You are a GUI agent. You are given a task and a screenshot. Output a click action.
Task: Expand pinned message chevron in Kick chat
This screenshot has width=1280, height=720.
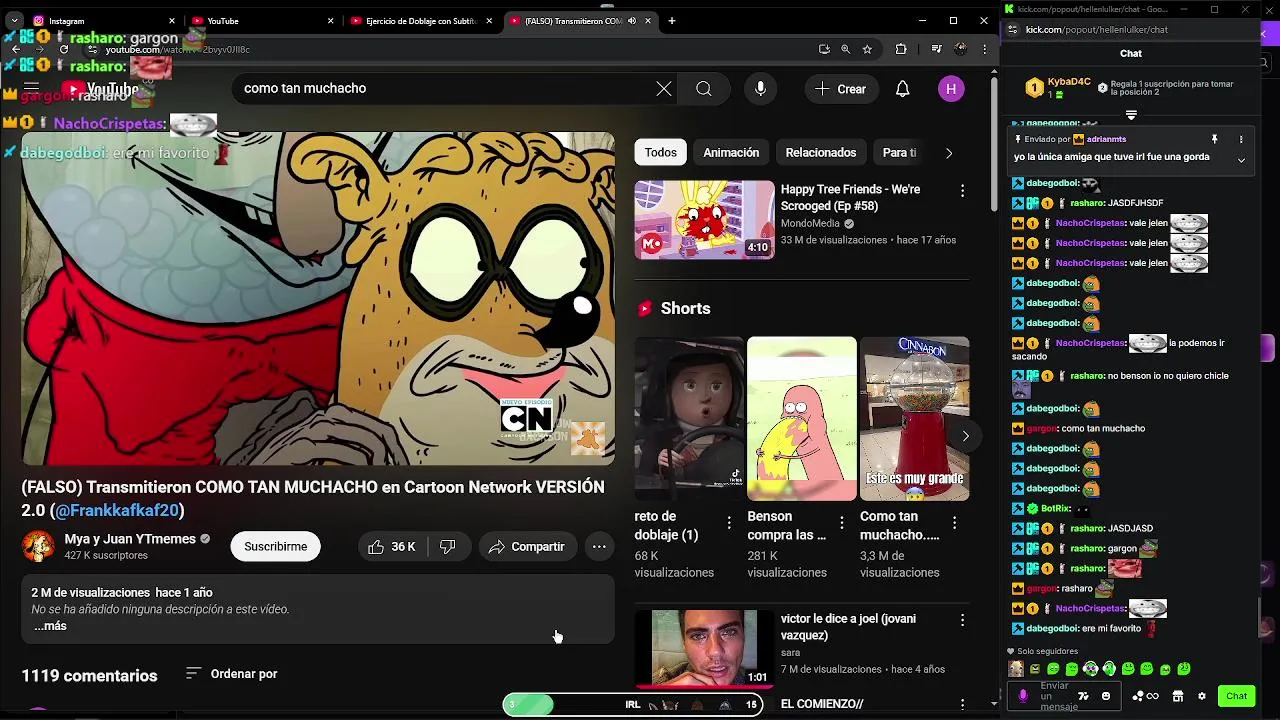click(x=1241, y=160)
